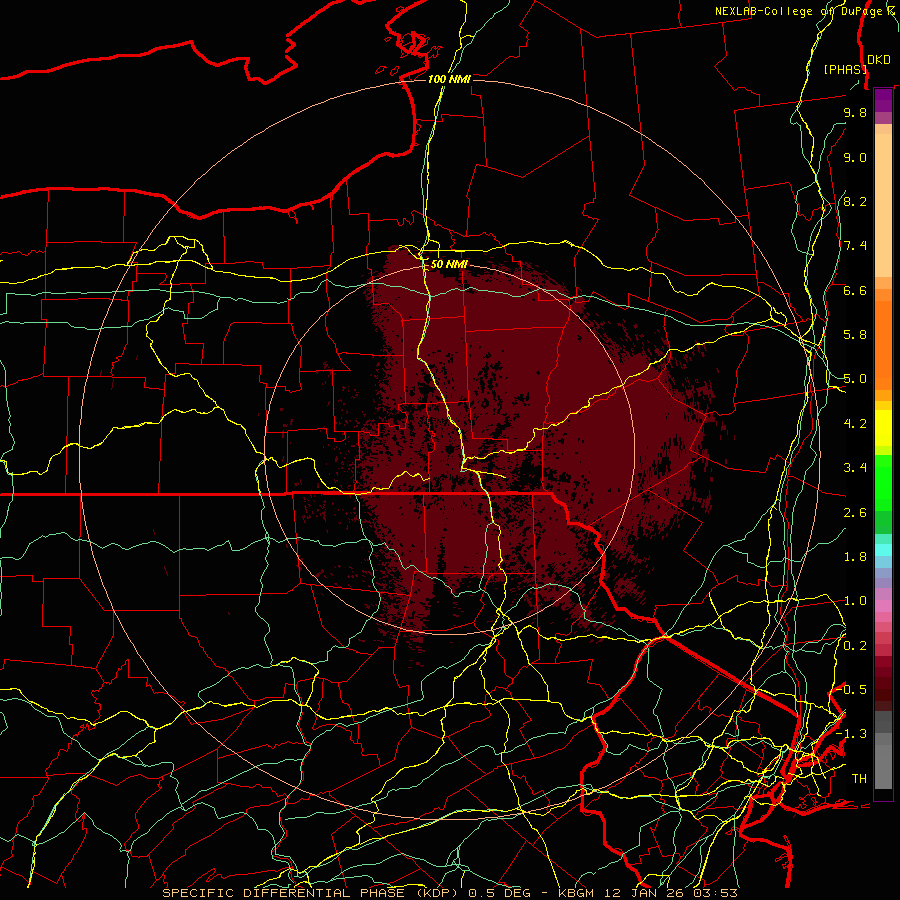Click the "12 JAN 26 03:53" timestamp

(x=672, y=893)
